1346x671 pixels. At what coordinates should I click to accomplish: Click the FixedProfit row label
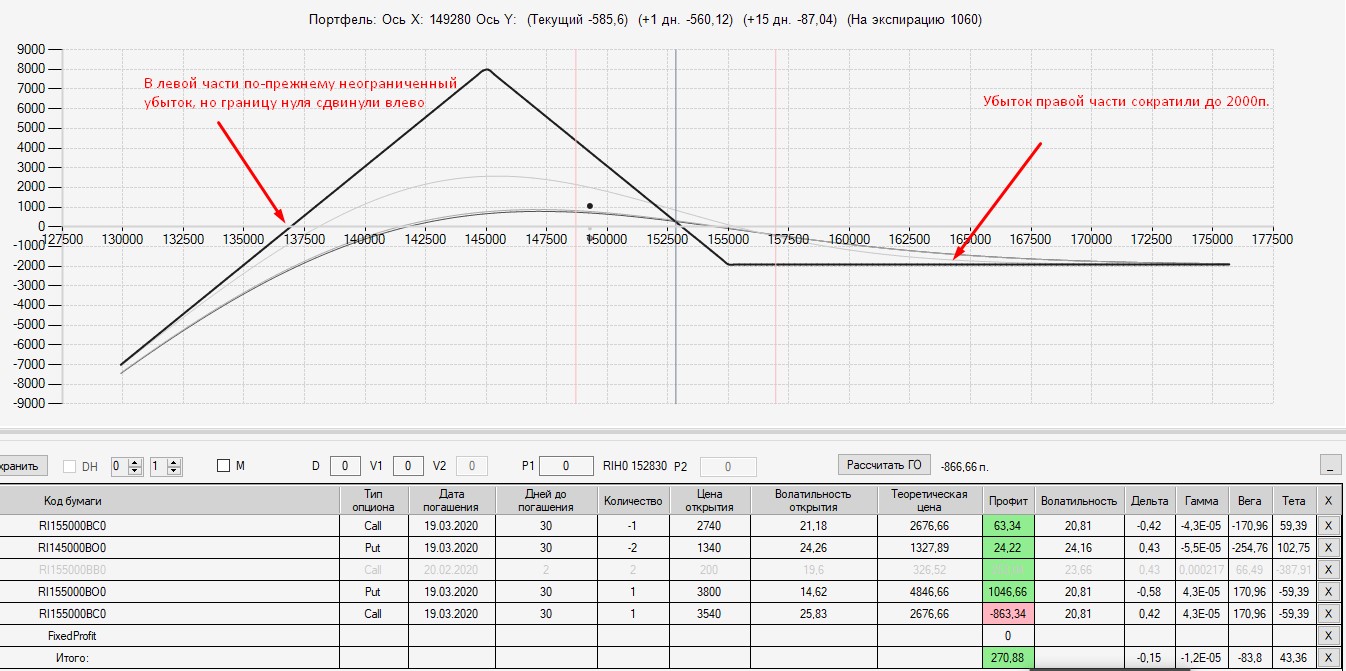(72, 636)
